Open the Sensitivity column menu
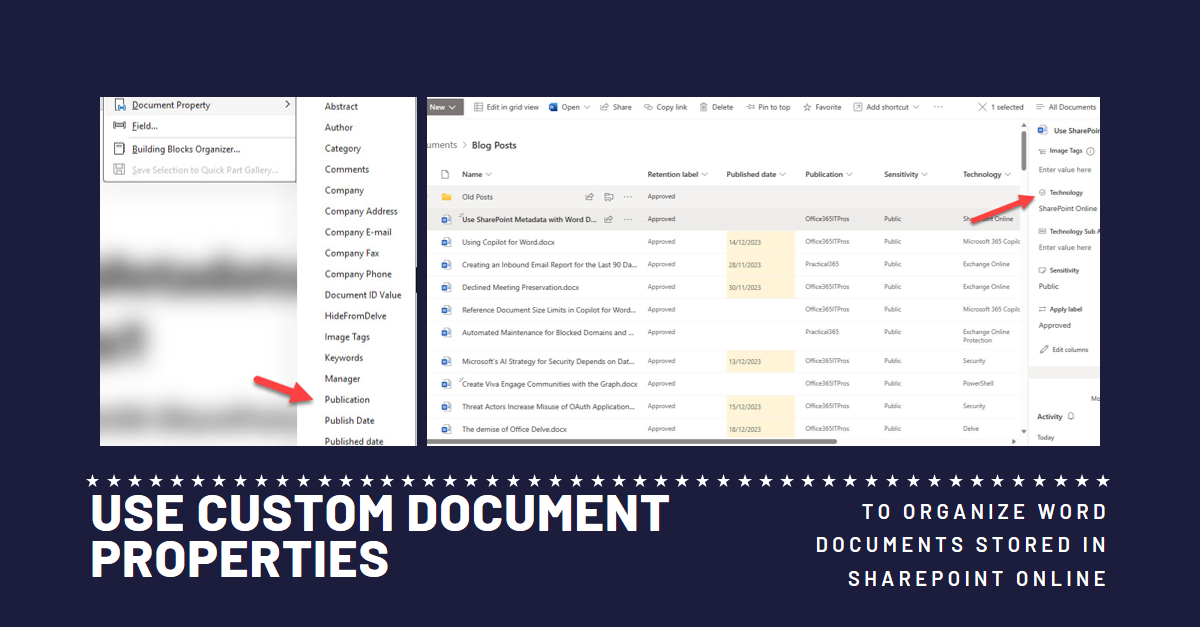The height and width of the screenshot is (627, 1200). coord(906,175)
